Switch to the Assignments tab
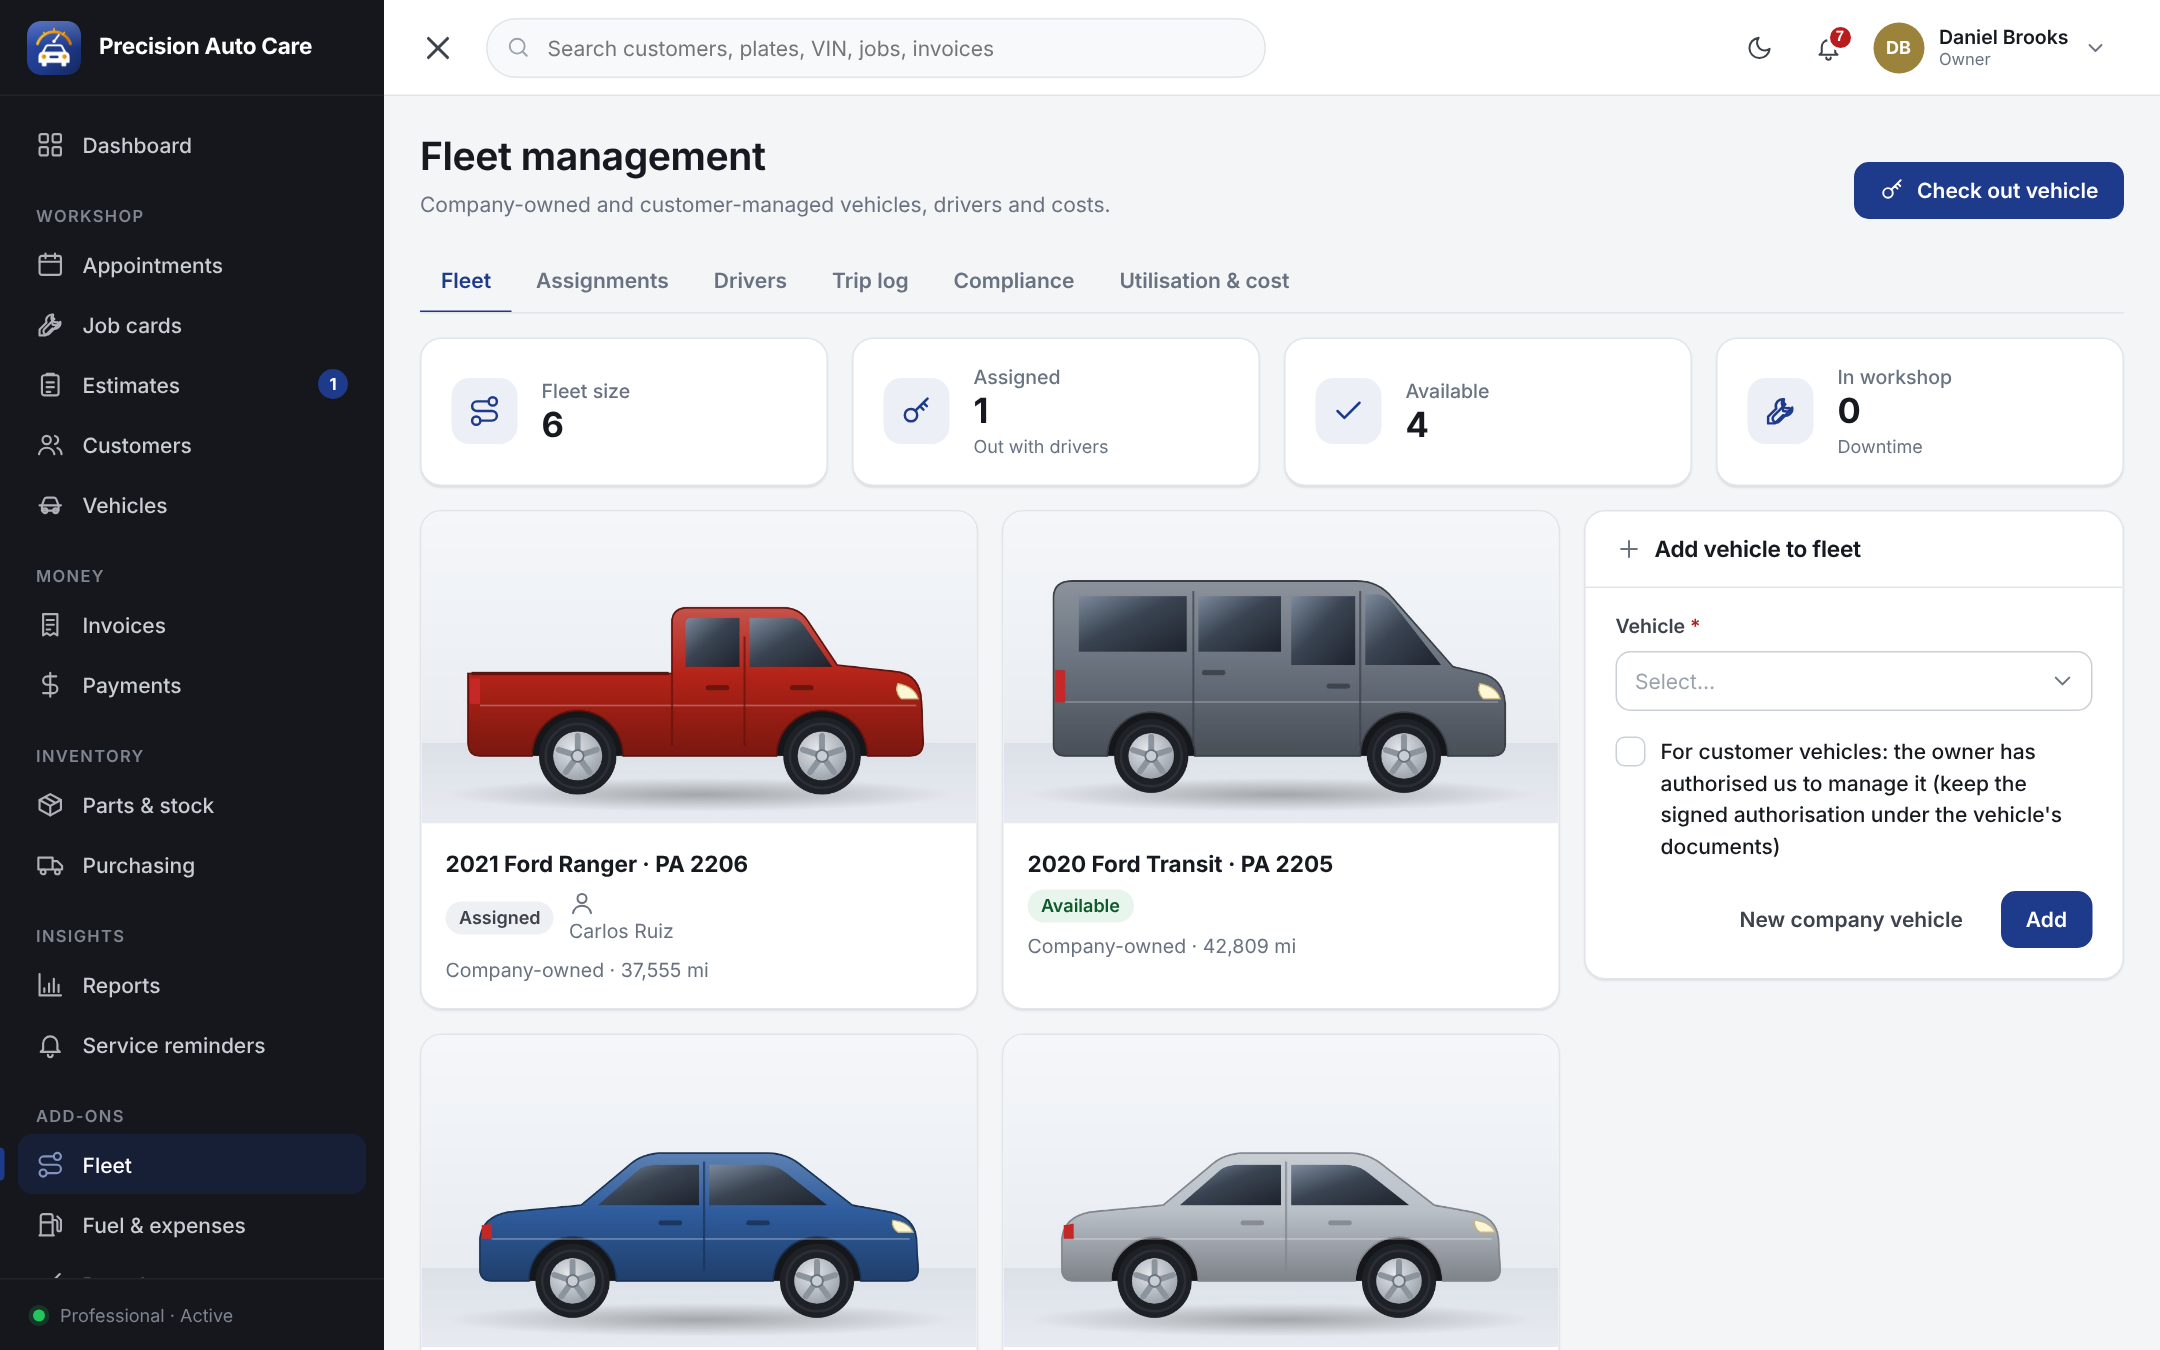The height and width of the screenshot is (1350, 2160). (602, 281)
